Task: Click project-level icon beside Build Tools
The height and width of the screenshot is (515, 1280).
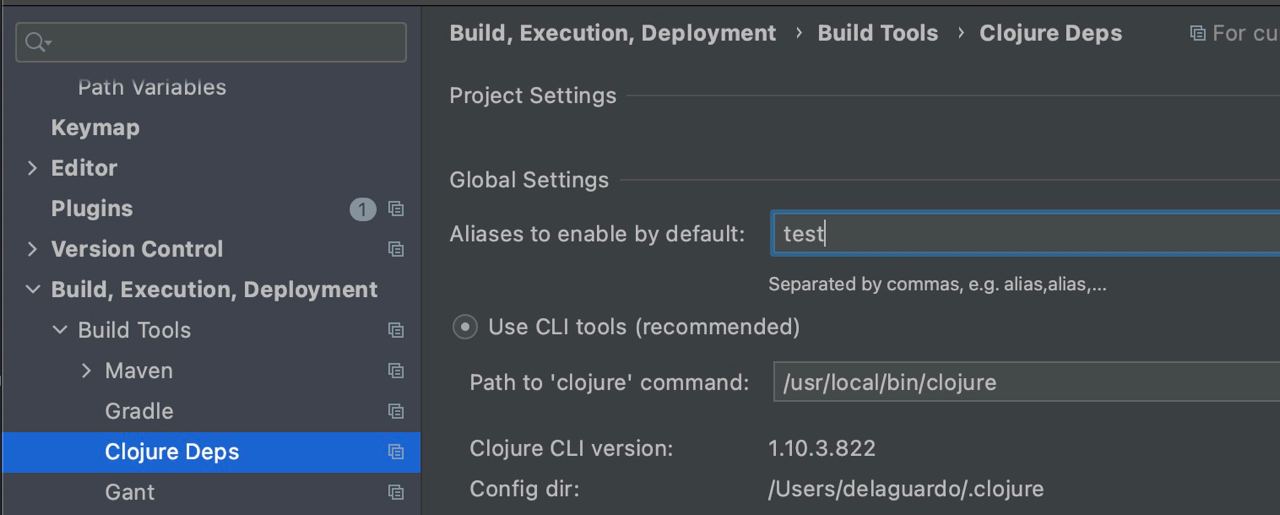Action: pyautogui.click(x=396, y=330)
